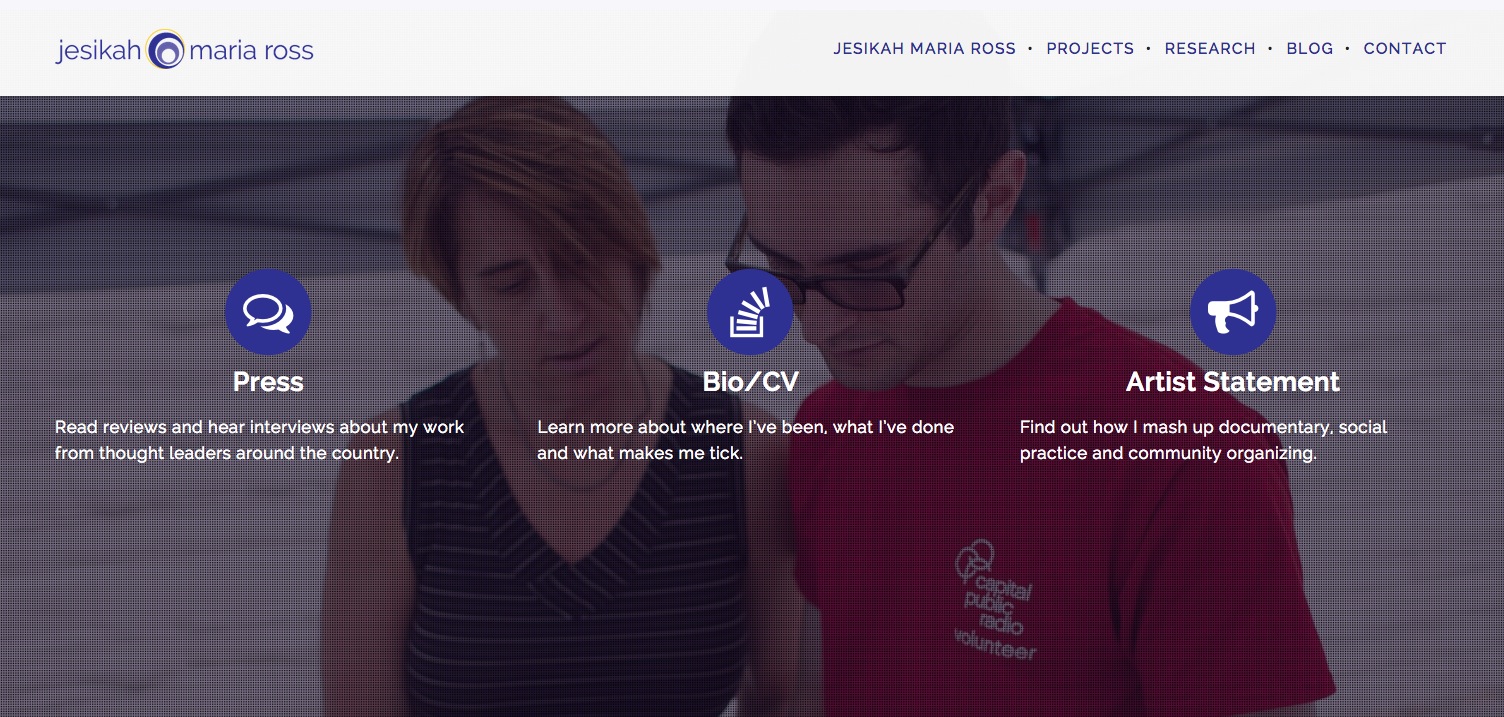The image size is (1504, 717).
Task: Open the Bio/CV stacked papers icon
Action: (x=750, y=312)
